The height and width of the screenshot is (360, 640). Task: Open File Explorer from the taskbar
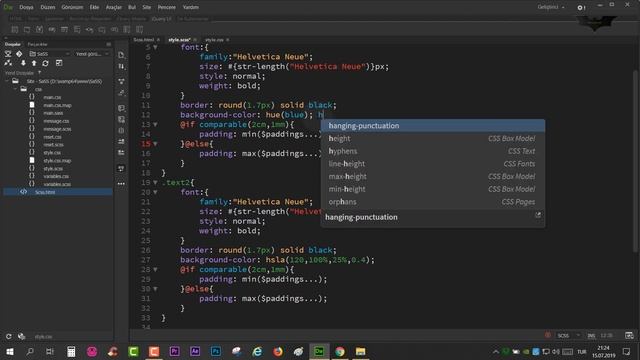[x=360, y=351]
